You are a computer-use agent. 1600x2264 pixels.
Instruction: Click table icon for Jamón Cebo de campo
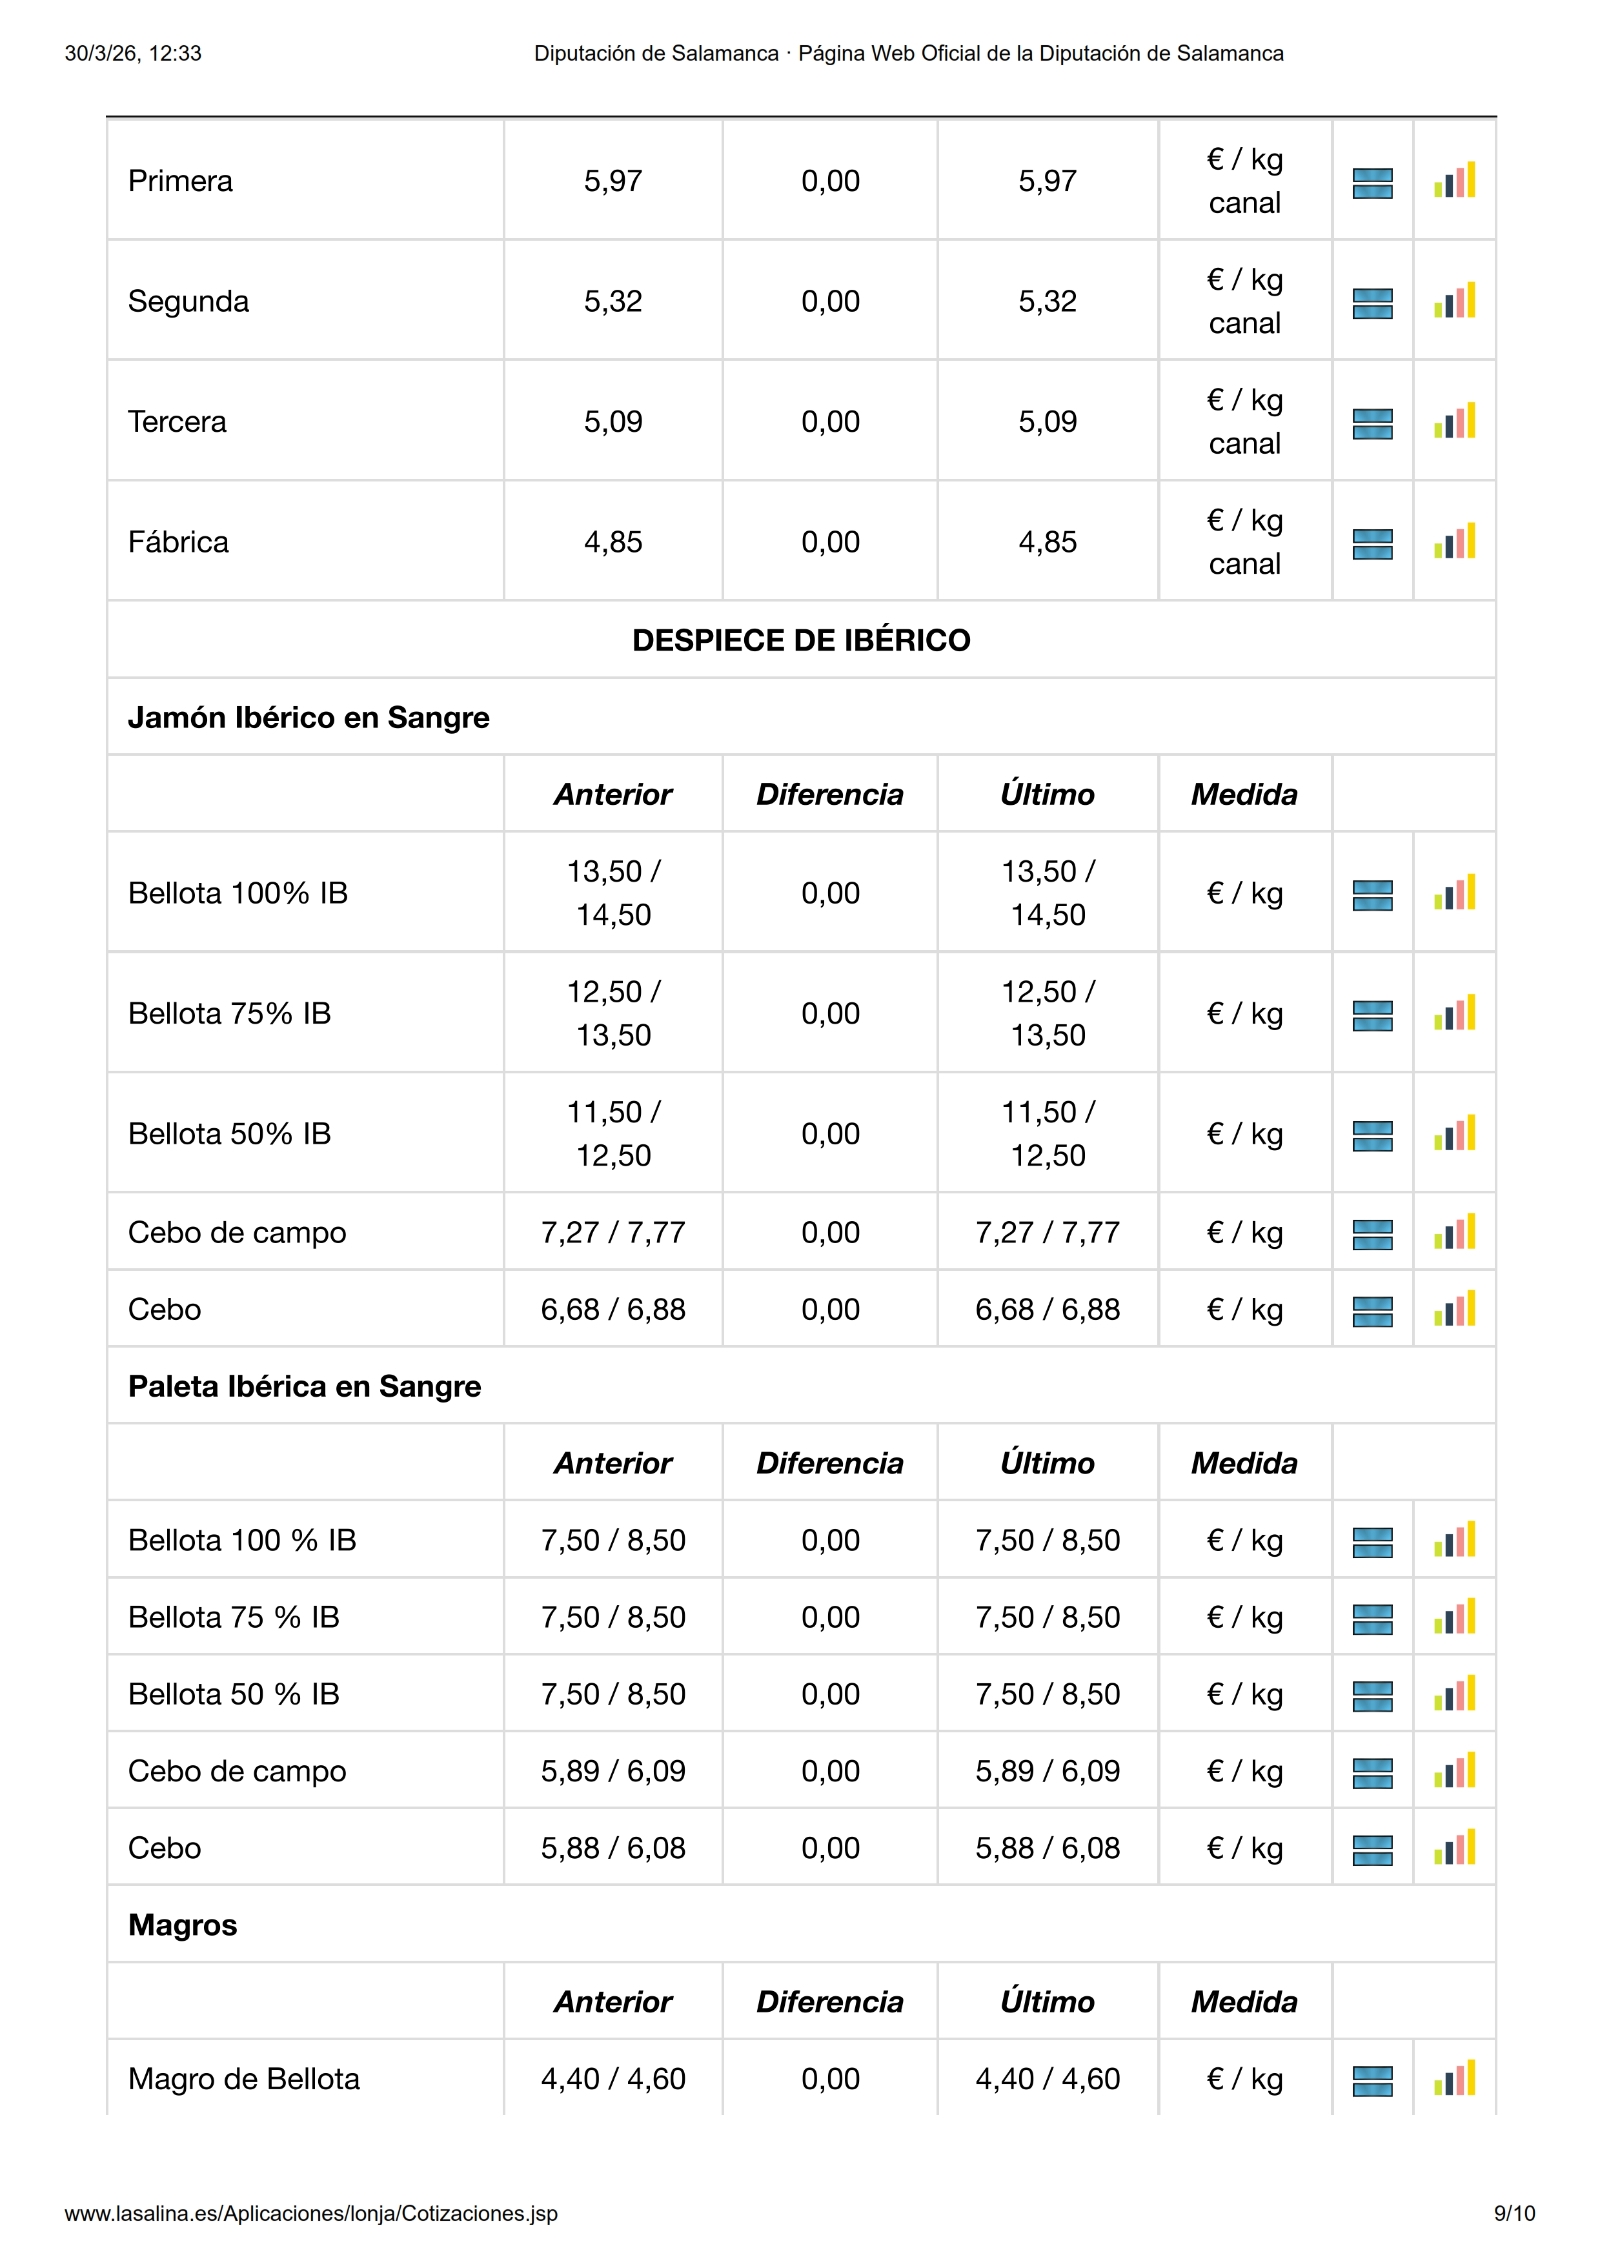[1372, 1234]
